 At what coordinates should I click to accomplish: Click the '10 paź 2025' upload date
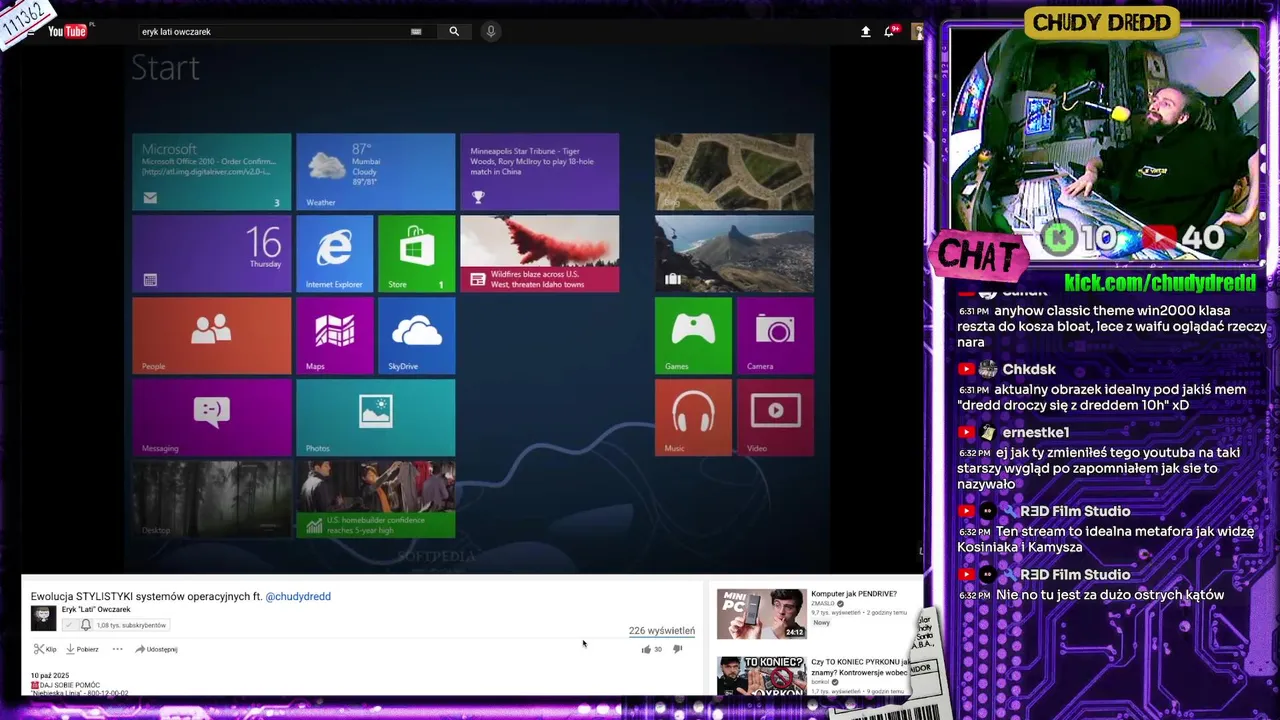tap(50, 676)
